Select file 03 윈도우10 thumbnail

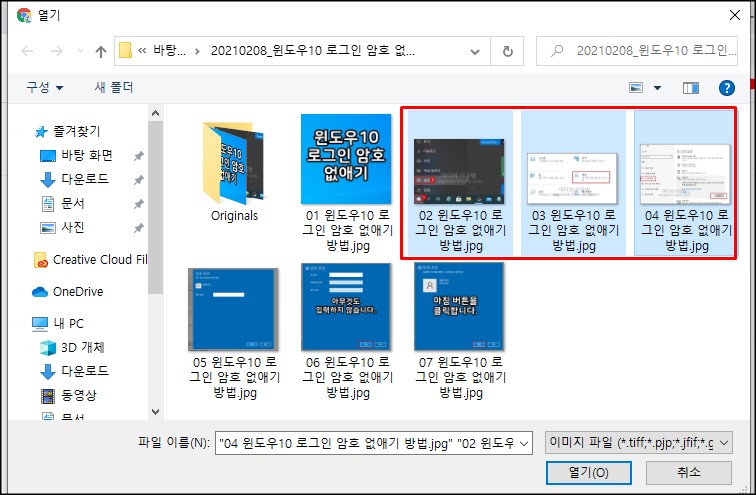(x=572, y=178)
